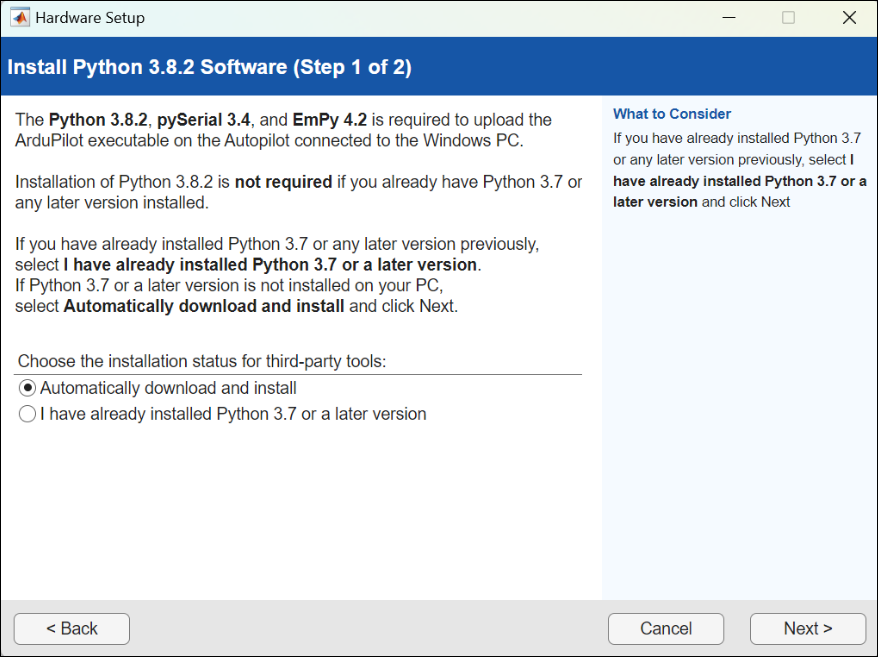Click the bold EmPy 4.2 text
The image size is (878, 657).
(331, 120)
